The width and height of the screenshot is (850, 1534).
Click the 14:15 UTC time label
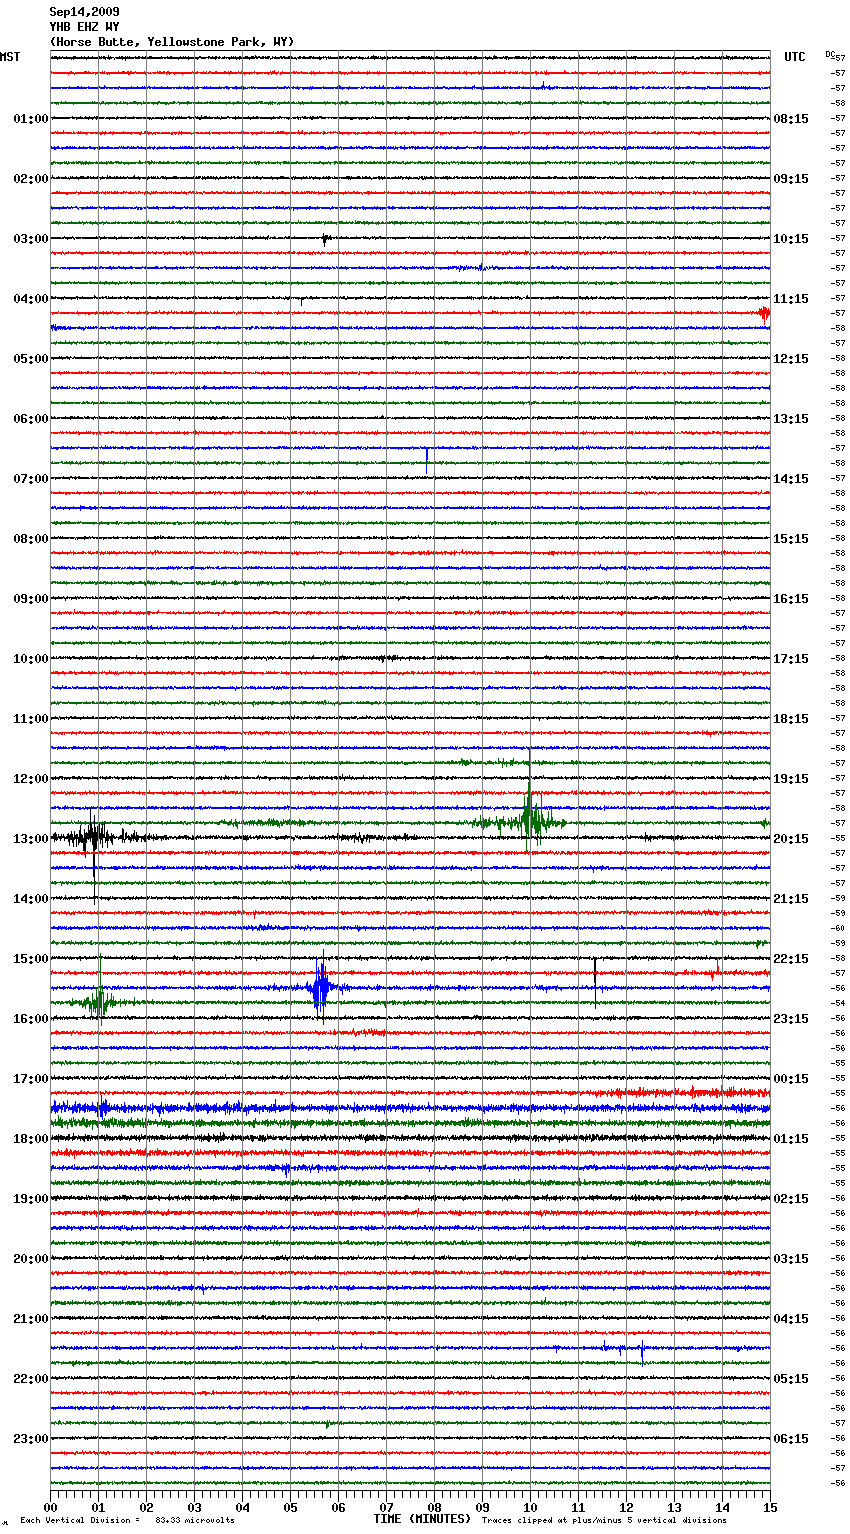tap(791, 479)
